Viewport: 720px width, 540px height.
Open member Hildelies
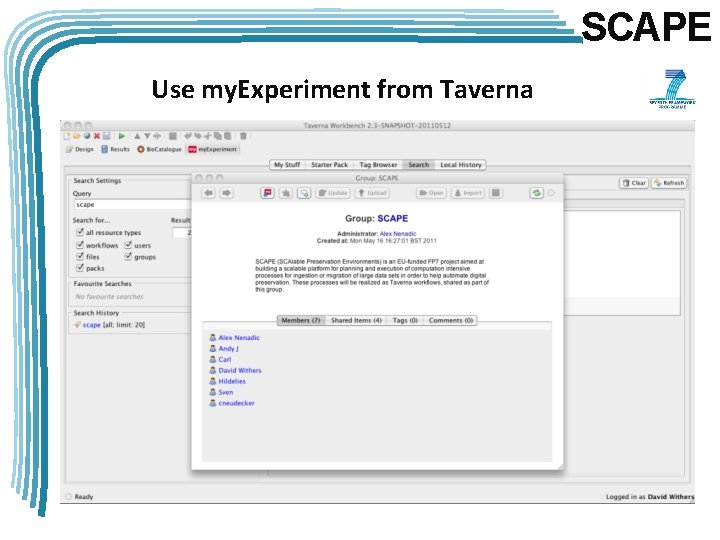pos(232,381)
